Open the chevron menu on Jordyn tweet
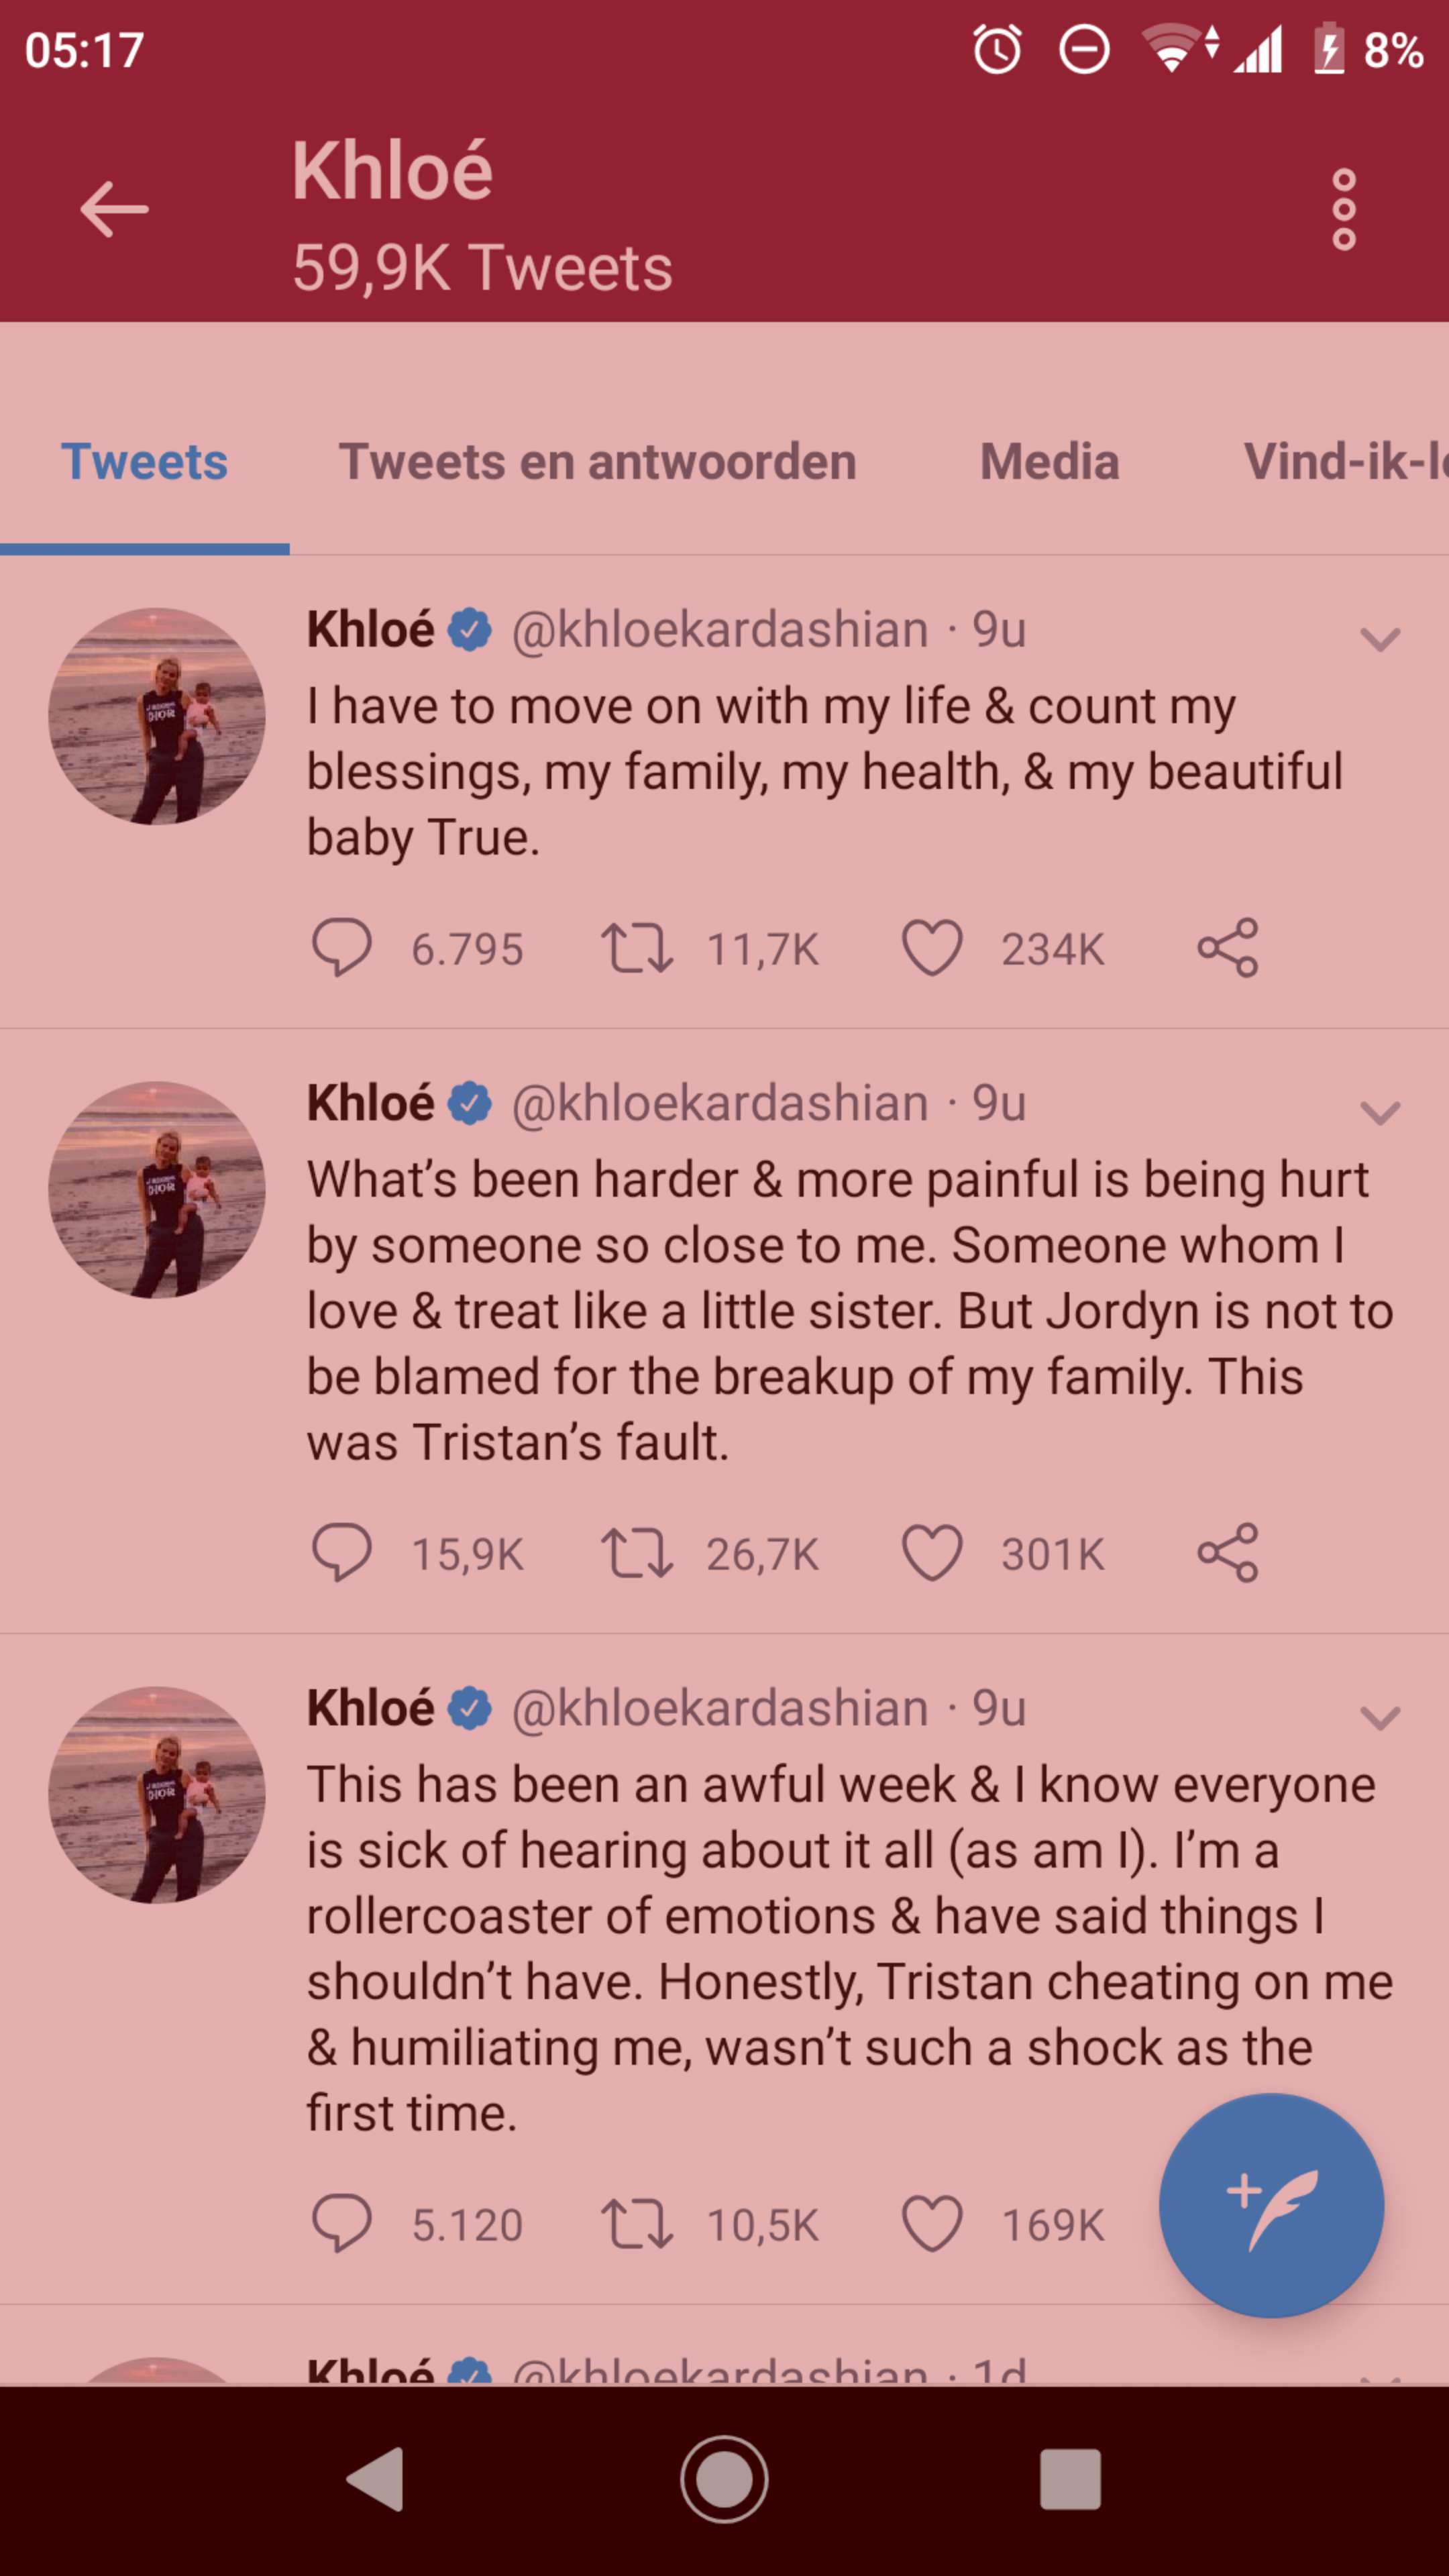 click(1380, 1112)
